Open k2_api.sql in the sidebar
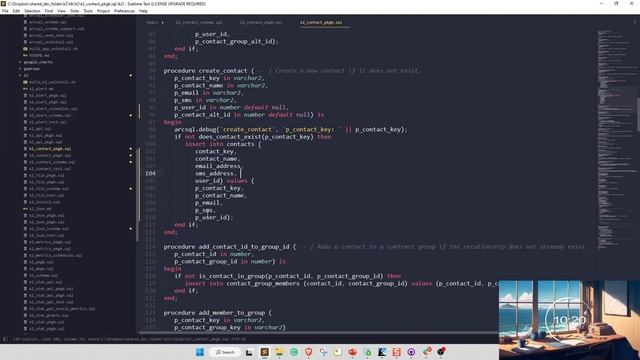The image size is (640, 360). coord(40,129)
